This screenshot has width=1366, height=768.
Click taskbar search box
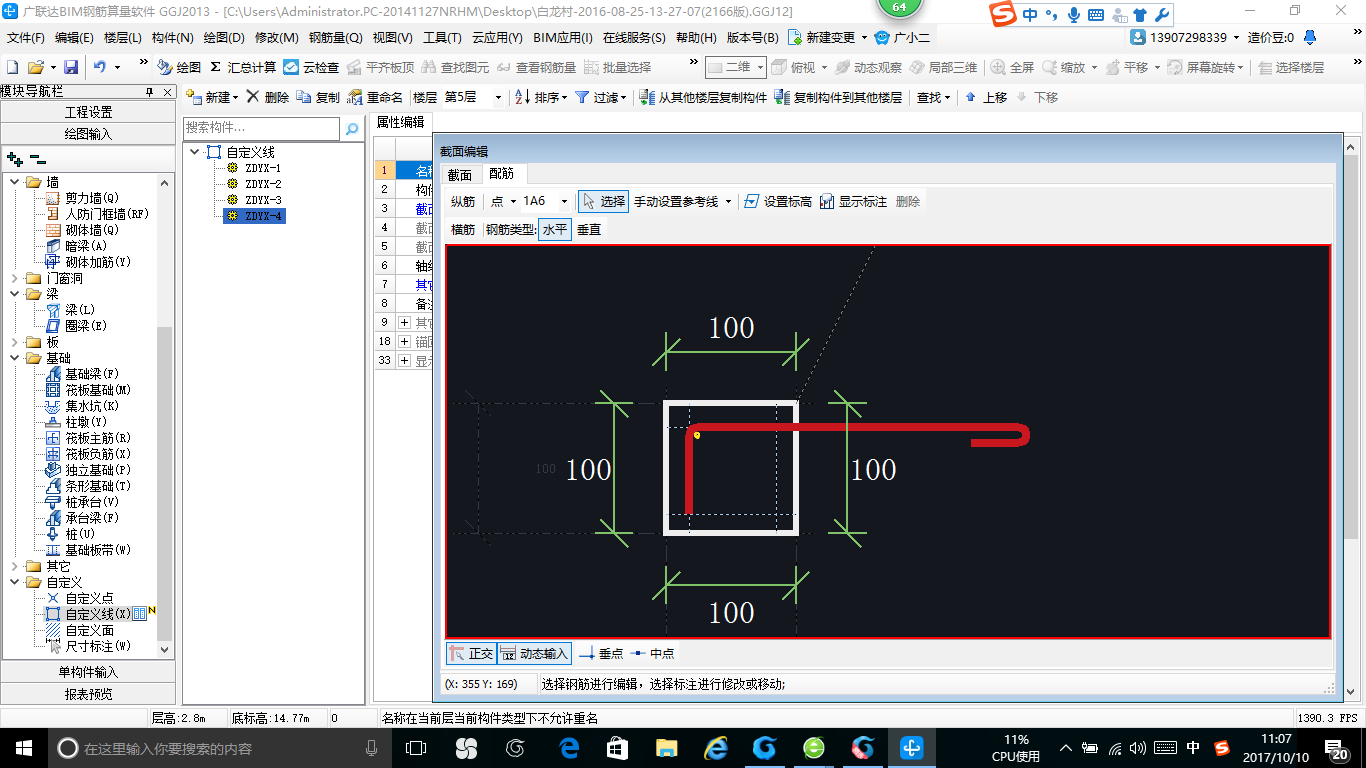[220, 748]
